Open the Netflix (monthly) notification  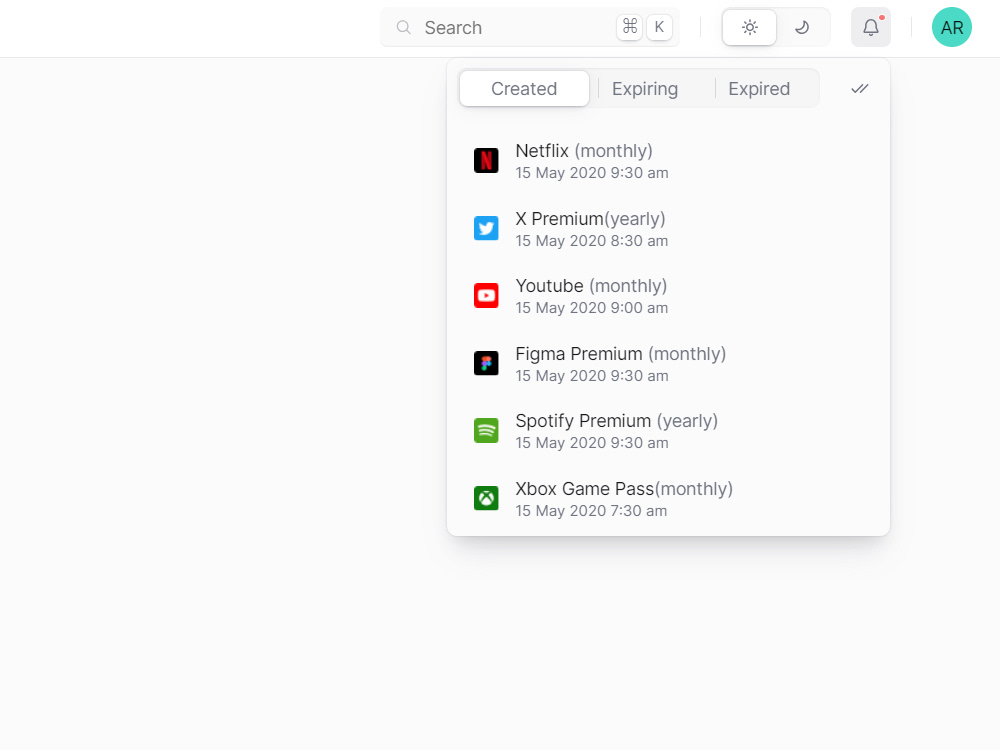click(x=668, y=161)
